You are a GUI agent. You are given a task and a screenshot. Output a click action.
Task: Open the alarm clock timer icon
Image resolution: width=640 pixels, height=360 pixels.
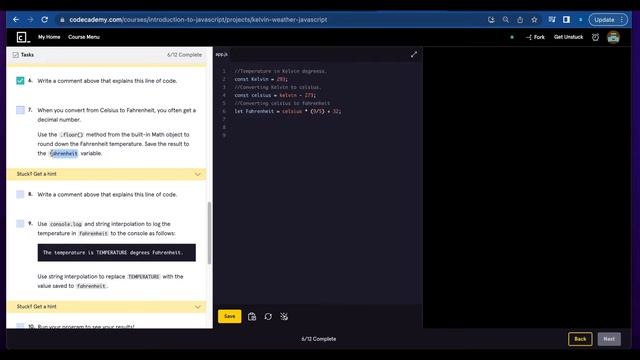pos(596,37)
